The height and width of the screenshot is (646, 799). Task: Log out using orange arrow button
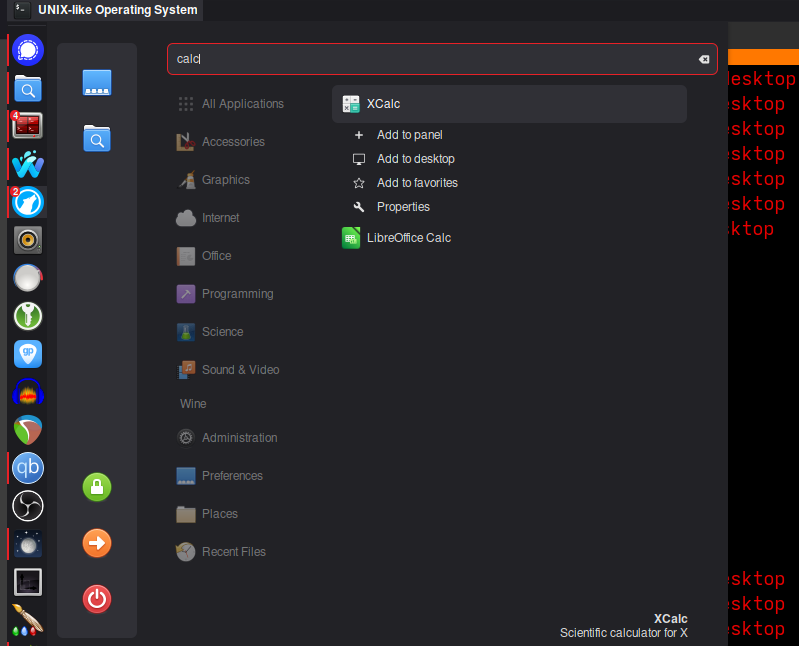pyautogui.click(x=97, y=543)
